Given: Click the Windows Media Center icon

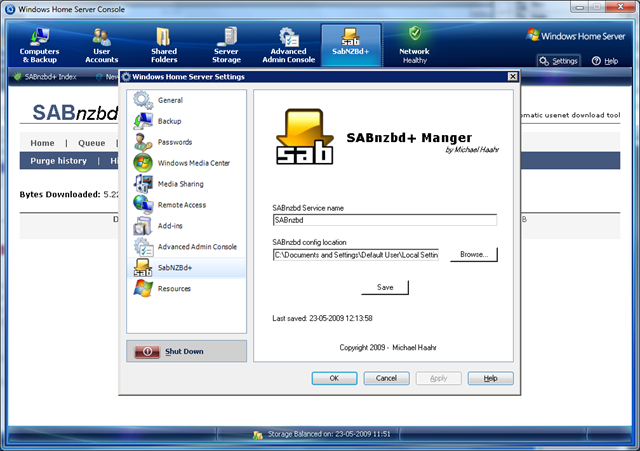Looking at the screenshot, I should 143,163.
